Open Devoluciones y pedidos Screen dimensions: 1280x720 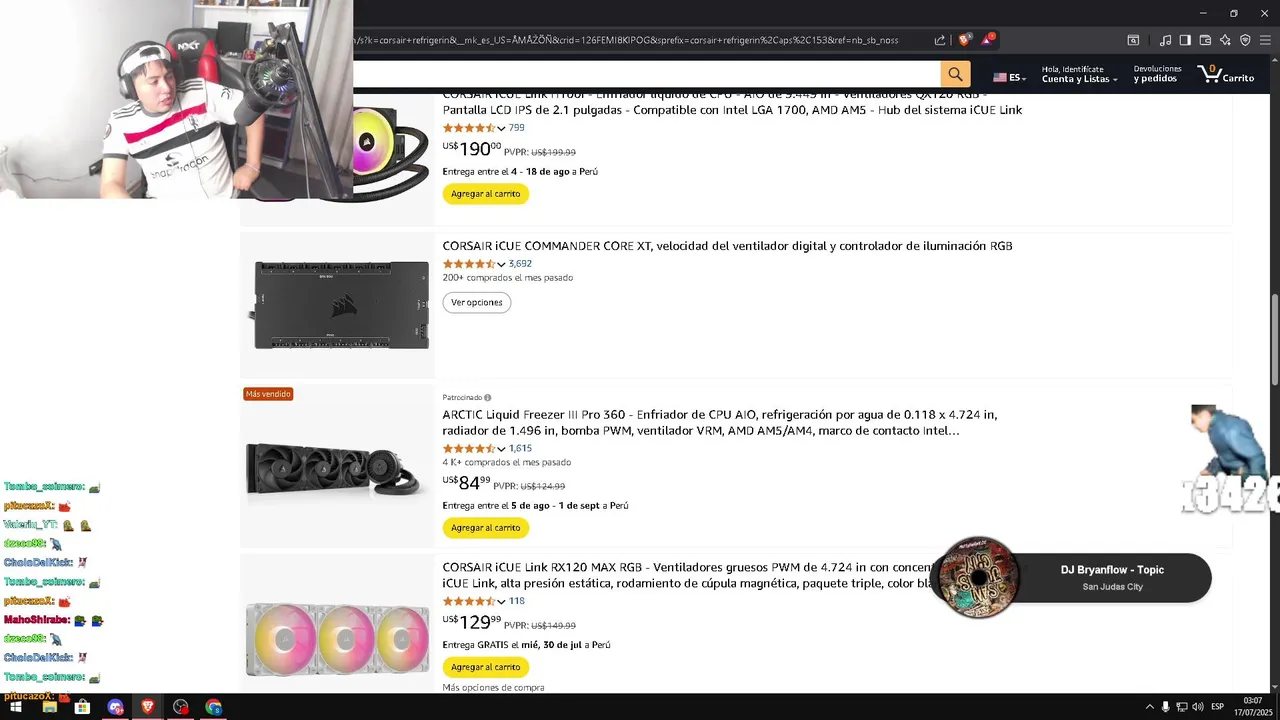tap(1157, 74)
